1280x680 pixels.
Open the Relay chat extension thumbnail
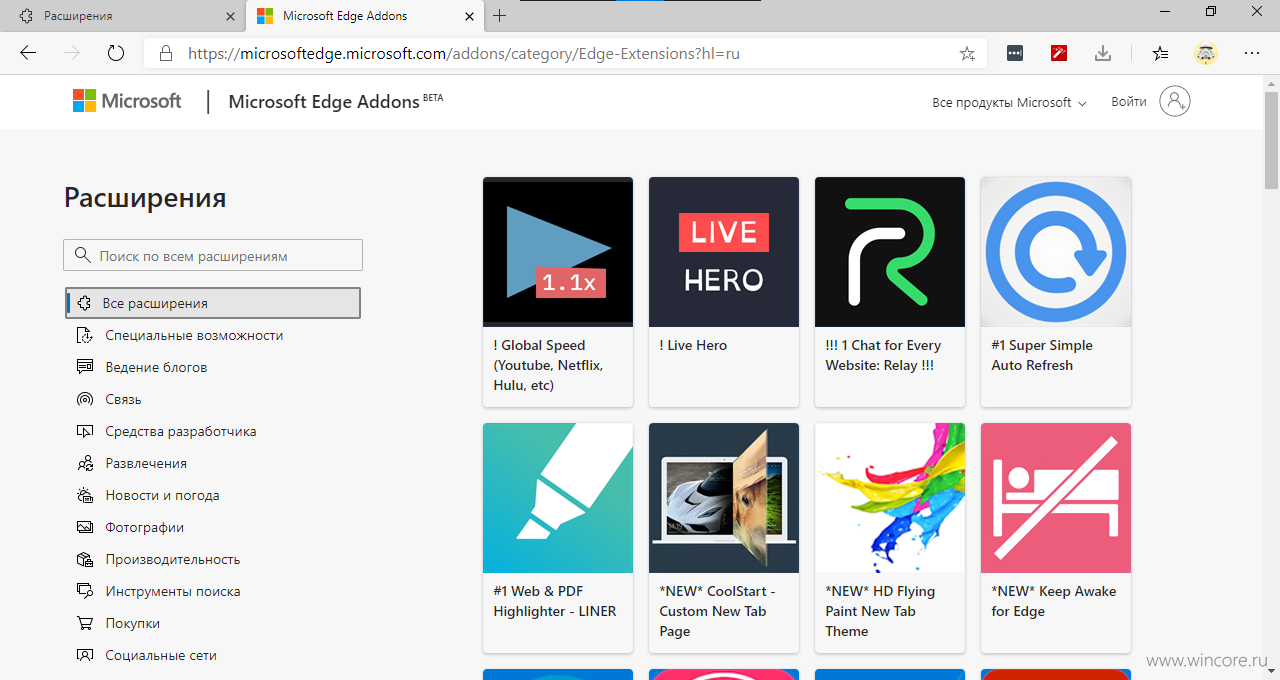(x=890, y=252)
